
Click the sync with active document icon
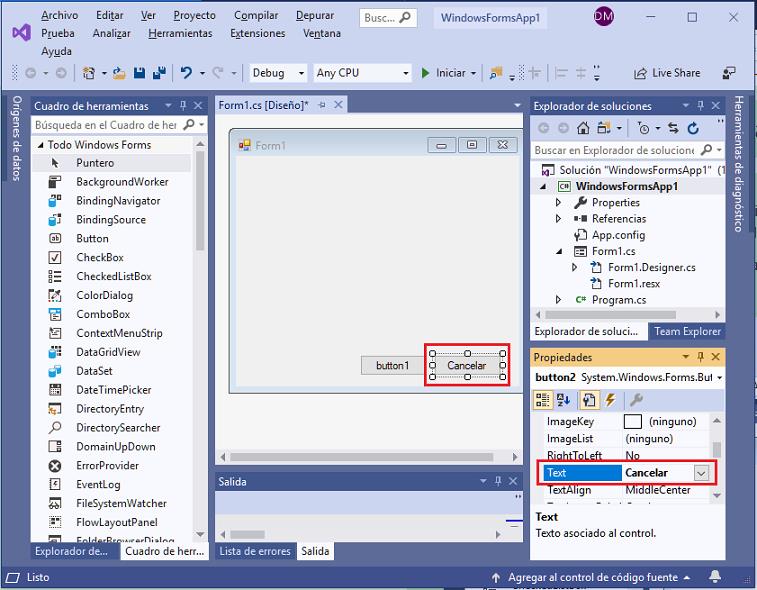(673, 128)
